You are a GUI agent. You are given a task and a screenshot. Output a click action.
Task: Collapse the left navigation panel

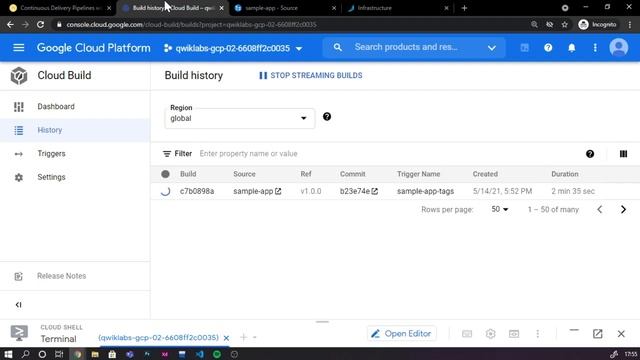tap(18, 304)
